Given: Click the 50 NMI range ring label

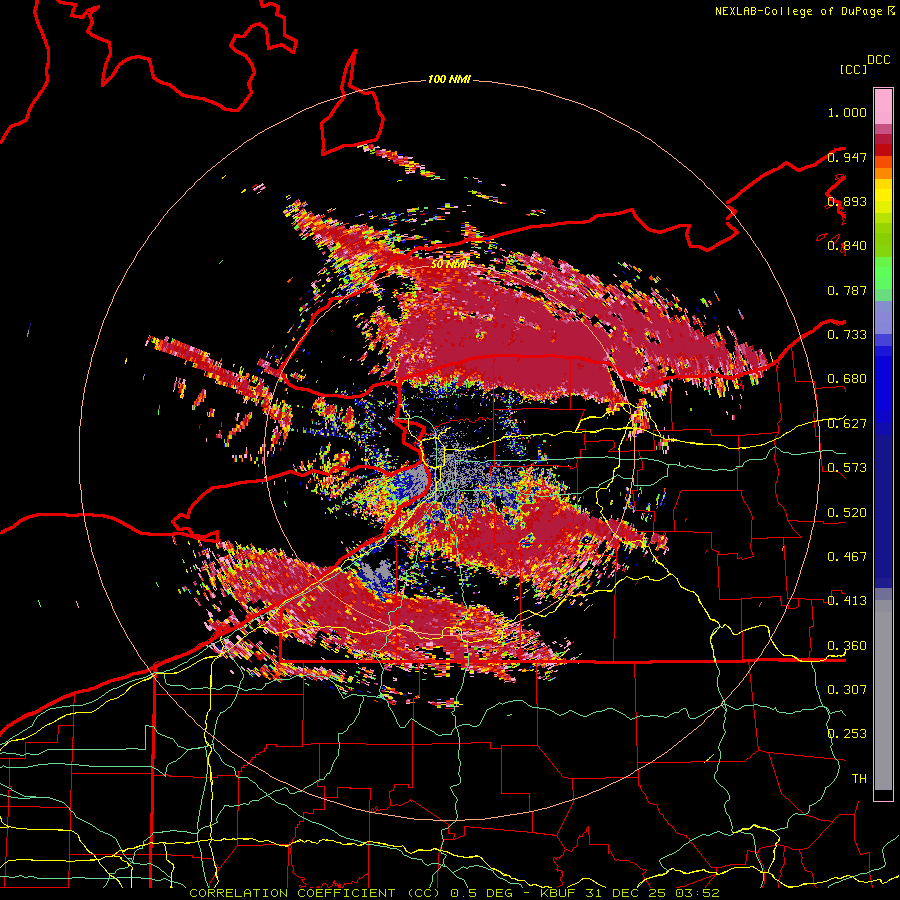Looking at the screenshot, I should pos(449,265).
